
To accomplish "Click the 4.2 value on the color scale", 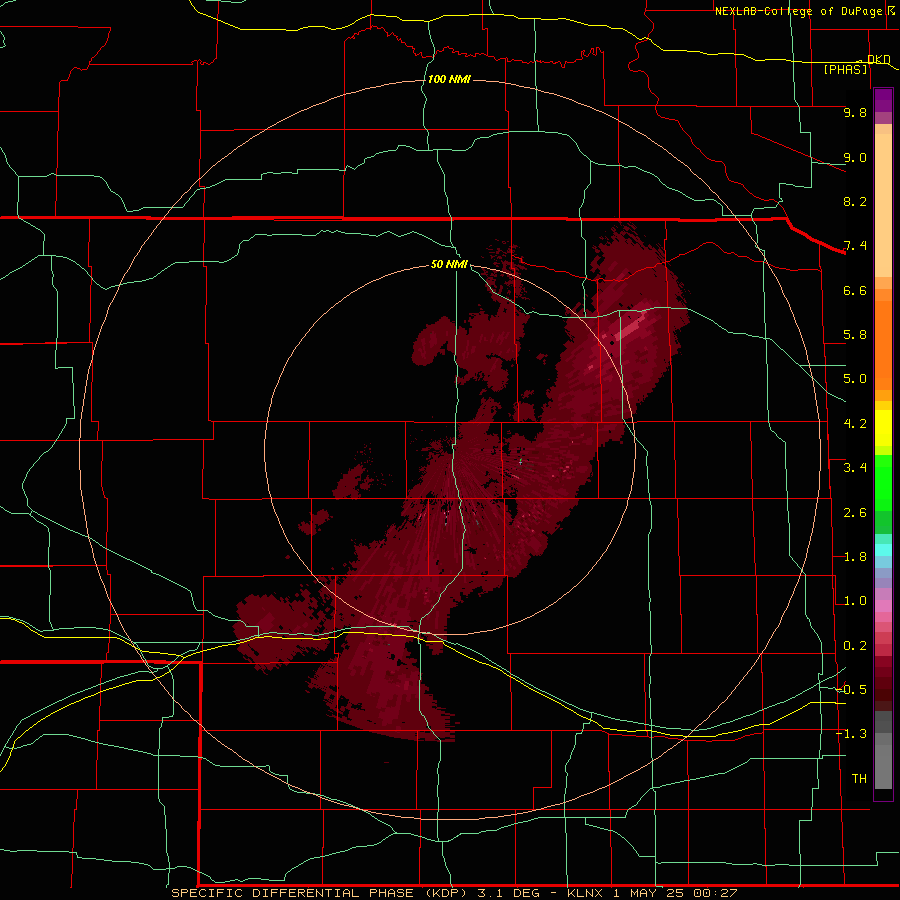I will 855,424.
